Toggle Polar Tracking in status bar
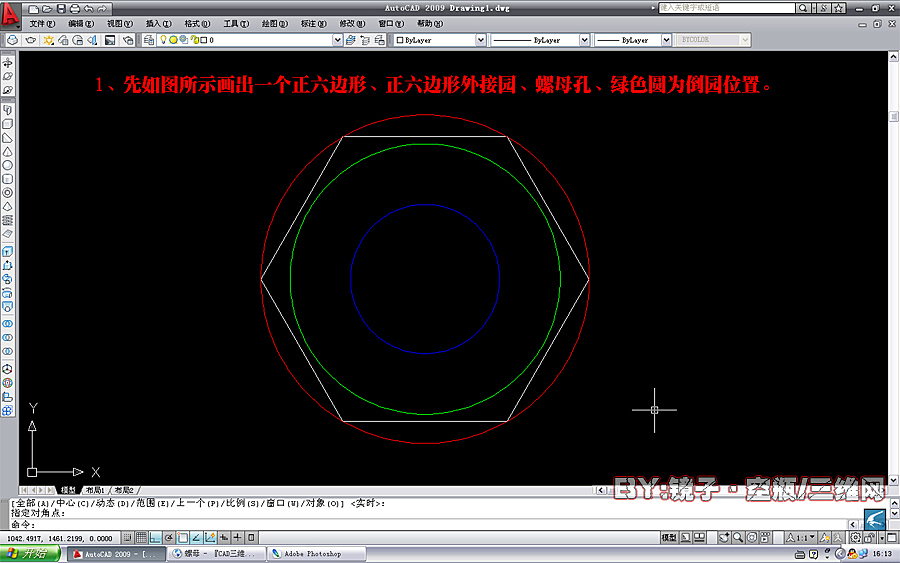 tap(169, 538)
